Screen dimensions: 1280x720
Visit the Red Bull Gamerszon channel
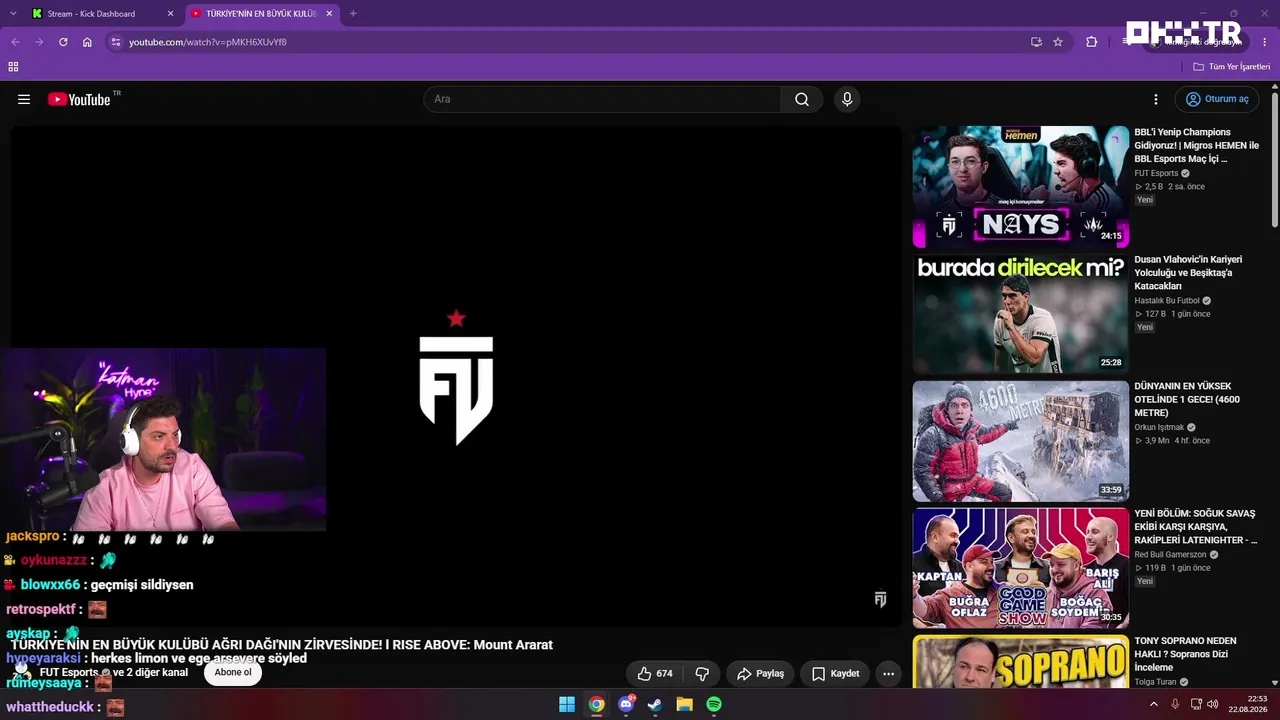[x=1170, y=554]
